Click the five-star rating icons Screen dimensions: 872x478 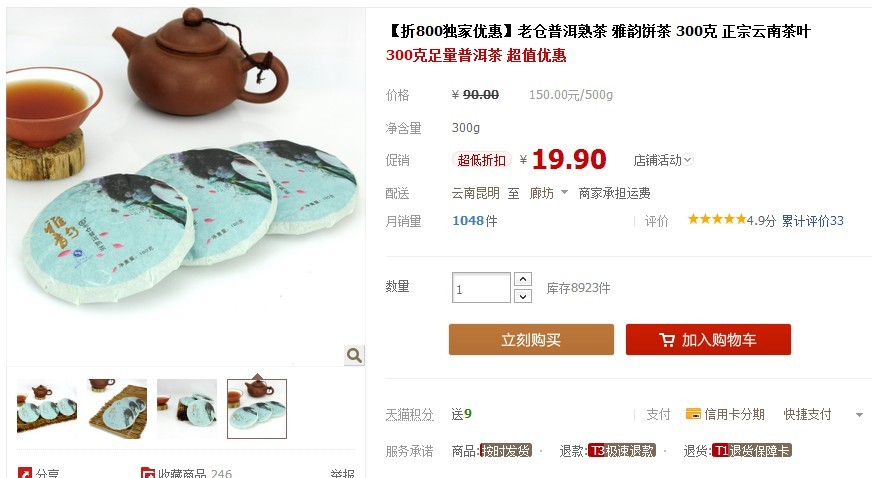(x=716, y=219)
